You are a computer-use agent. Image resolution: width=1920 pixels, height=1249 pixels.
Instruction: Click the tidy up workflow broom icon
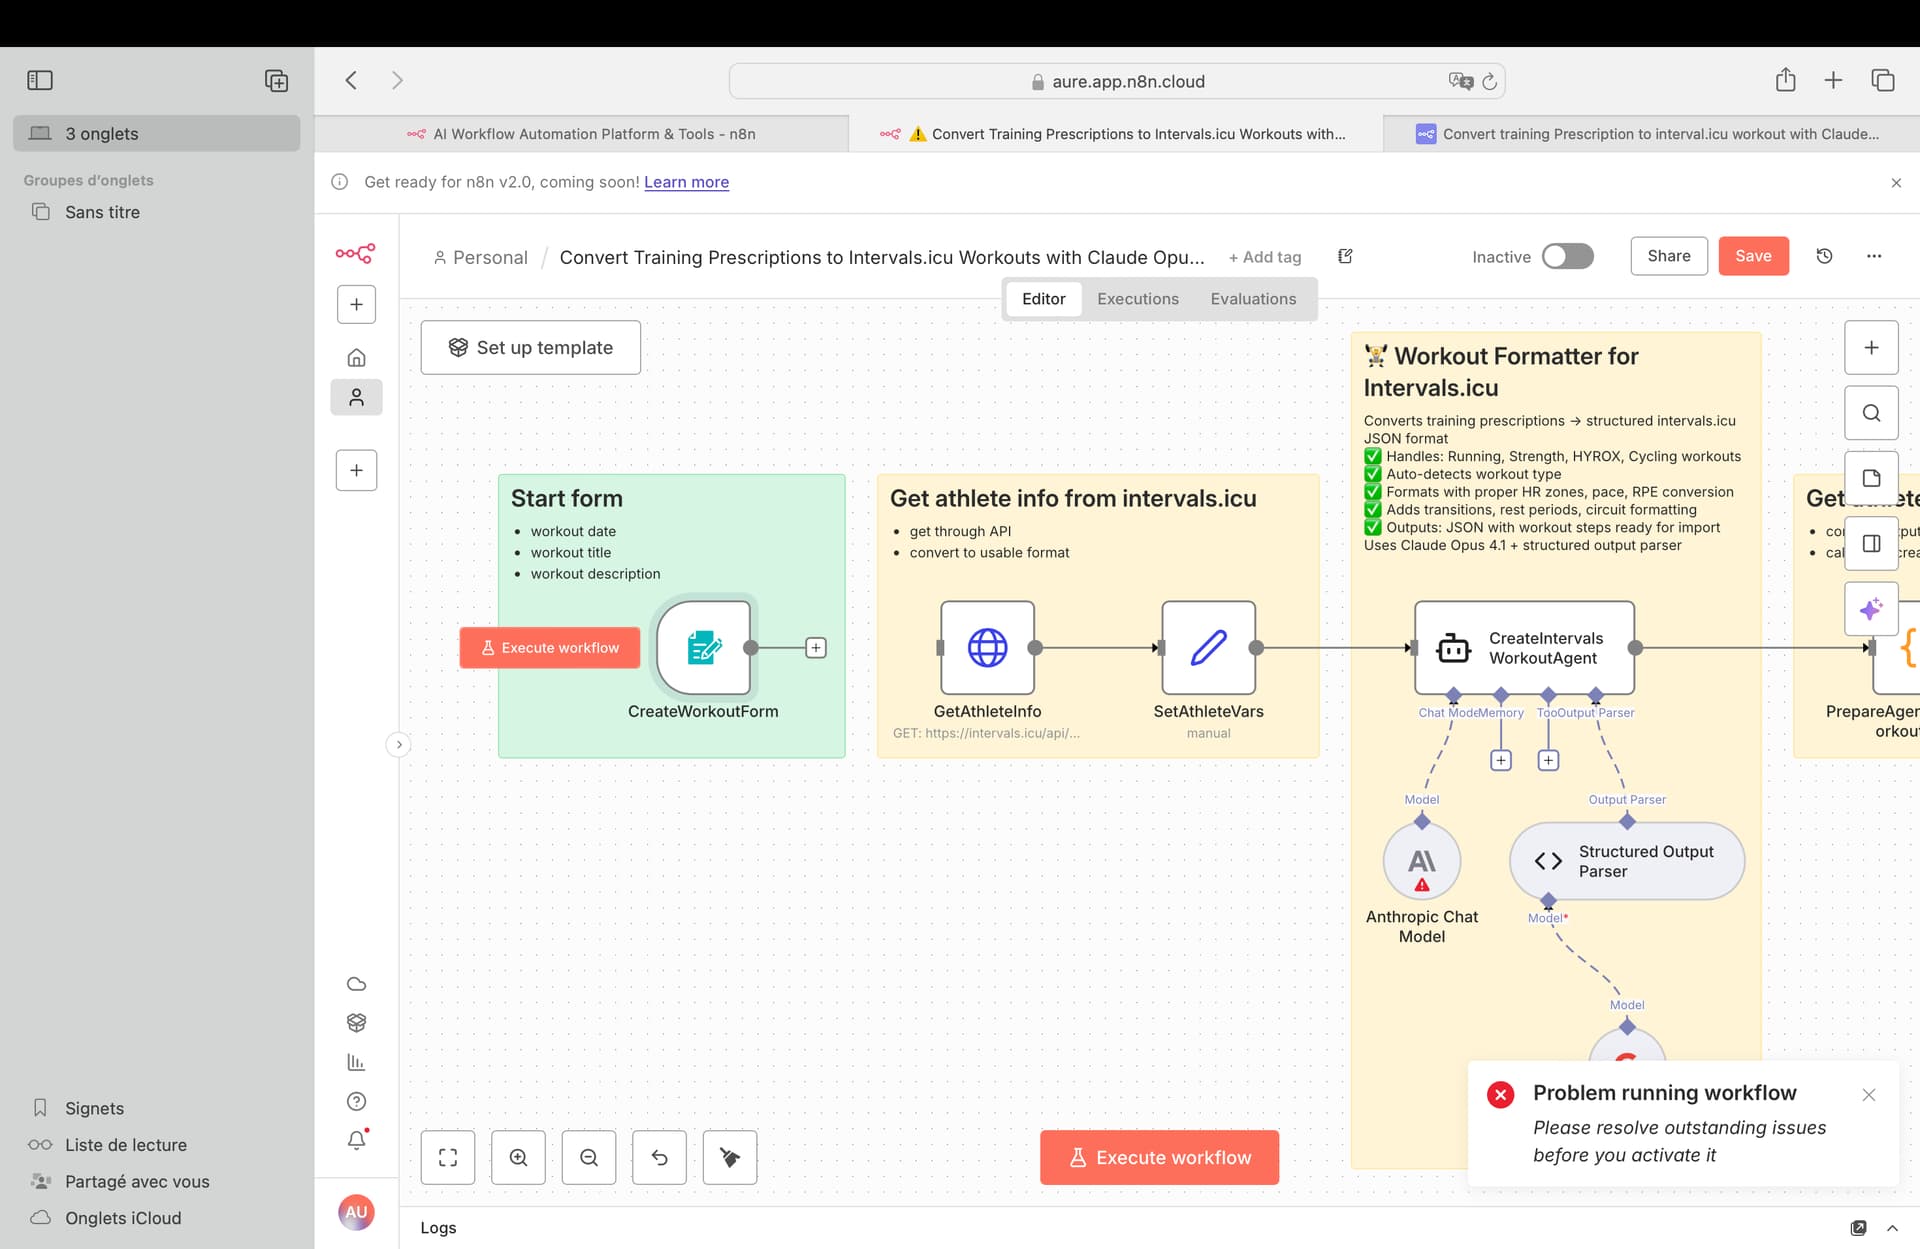click(x=730, y=1157)
